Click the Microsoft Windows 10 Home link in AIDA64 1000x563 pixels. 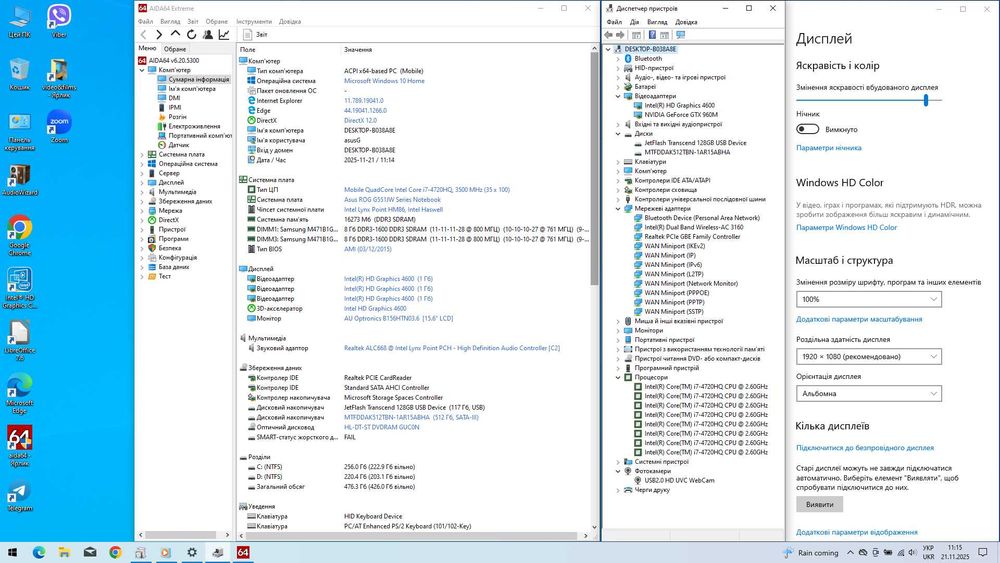[384, 81]
